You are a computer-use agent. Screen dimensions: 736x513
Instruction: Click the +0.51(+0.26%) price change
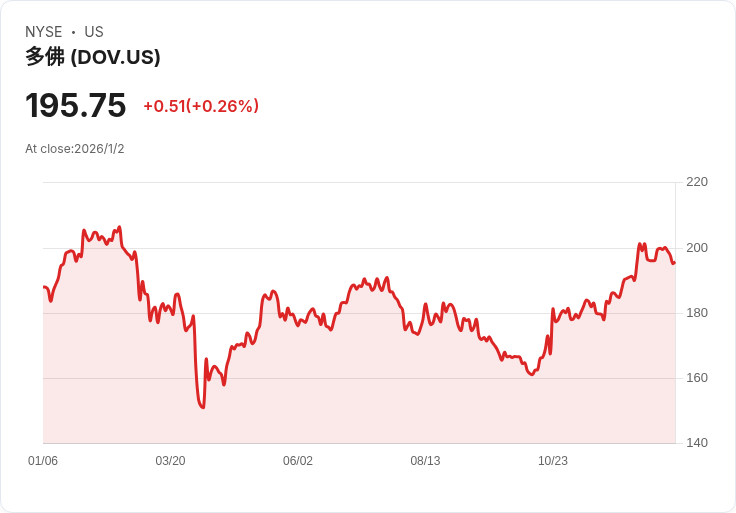(x=201, y=106)
